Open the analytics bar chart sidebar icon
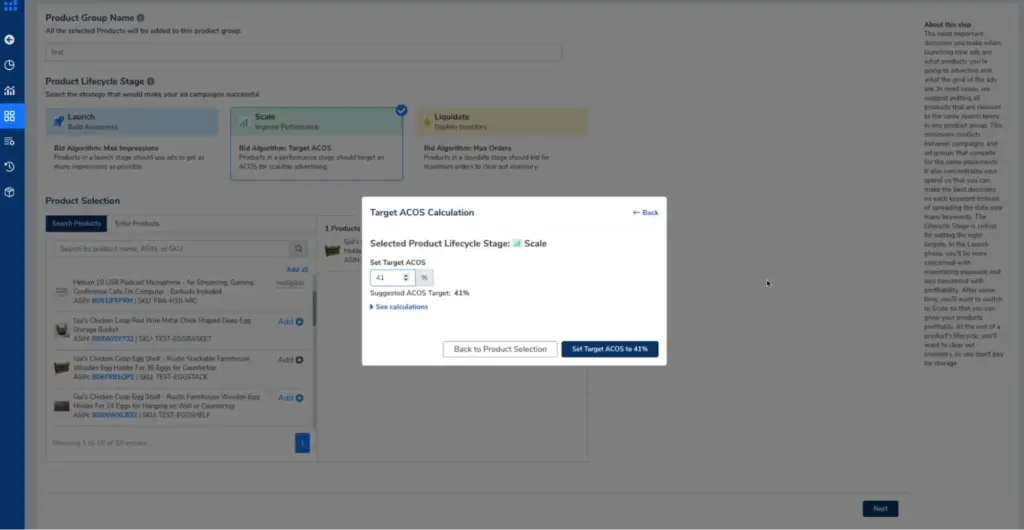Screen dimensions: 1024x530 pyautogui.click(x=9, y=90)
